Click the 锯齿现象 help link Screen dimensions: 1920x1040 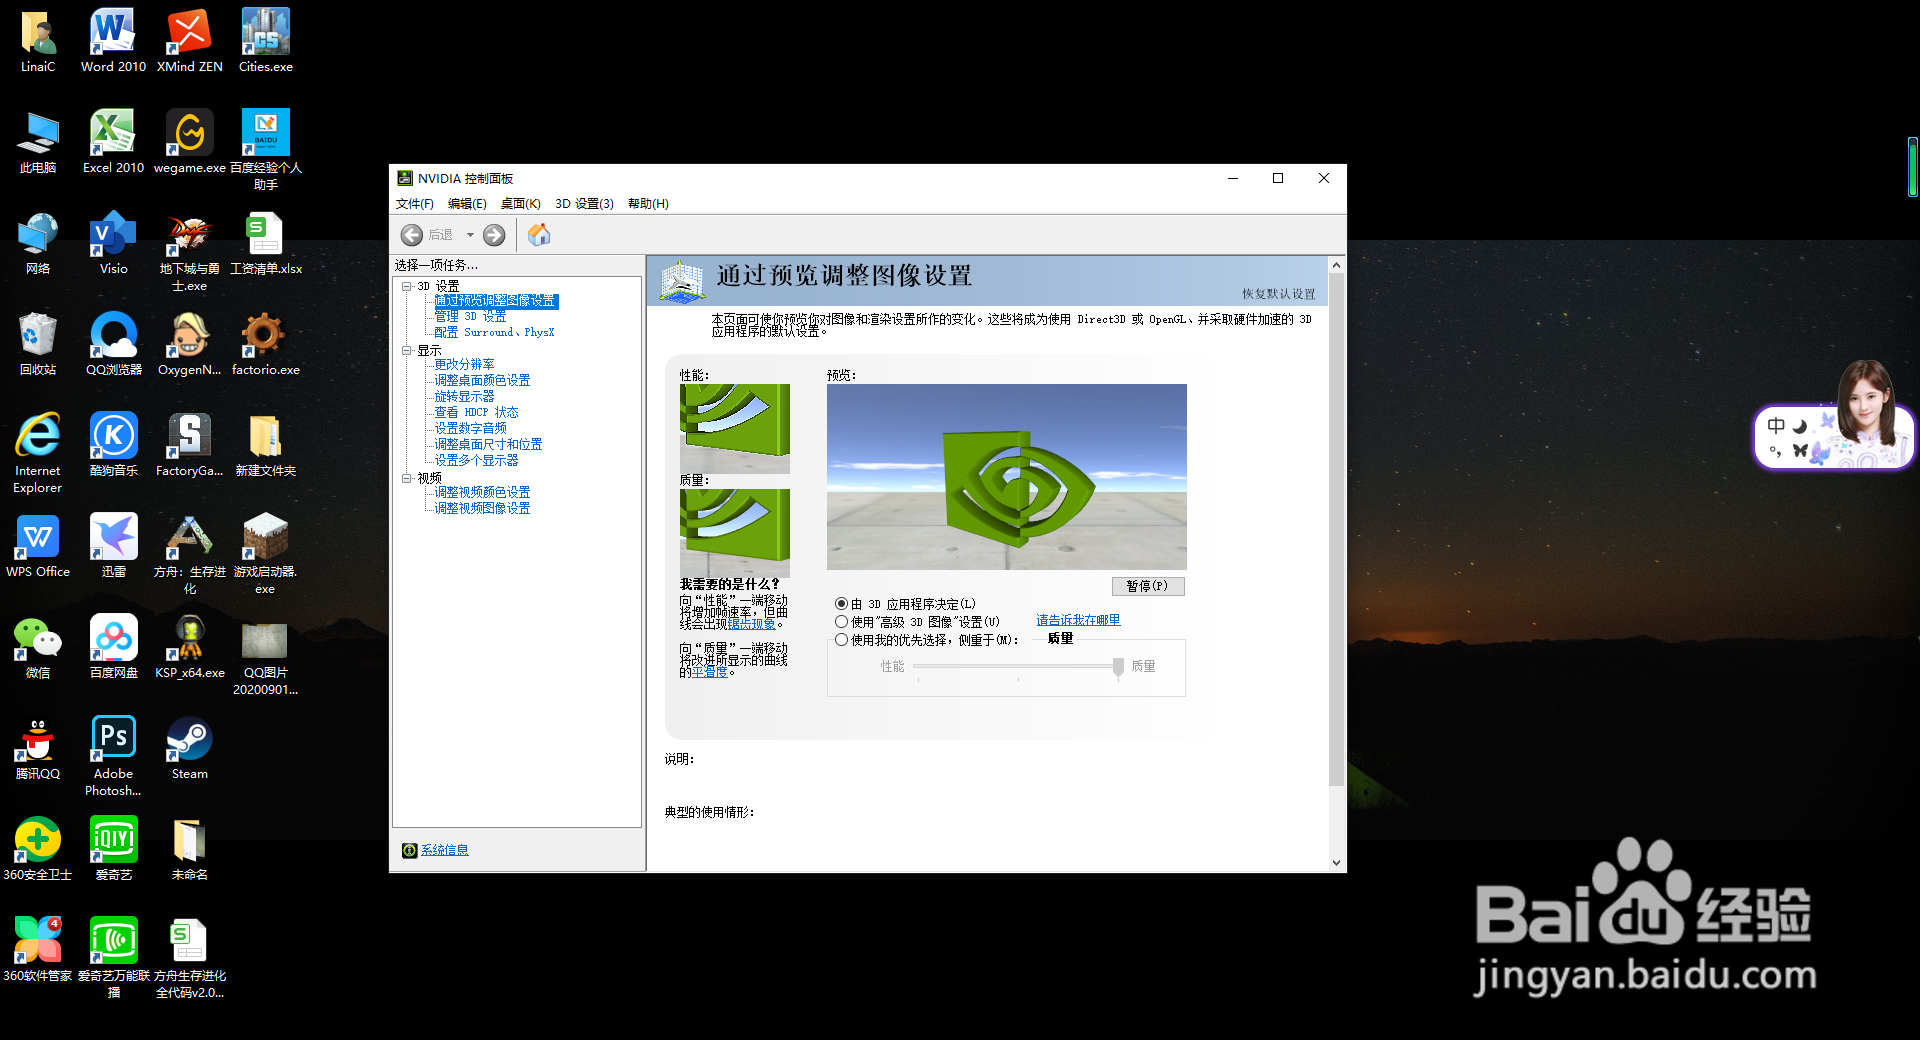(x=751, y=624)
